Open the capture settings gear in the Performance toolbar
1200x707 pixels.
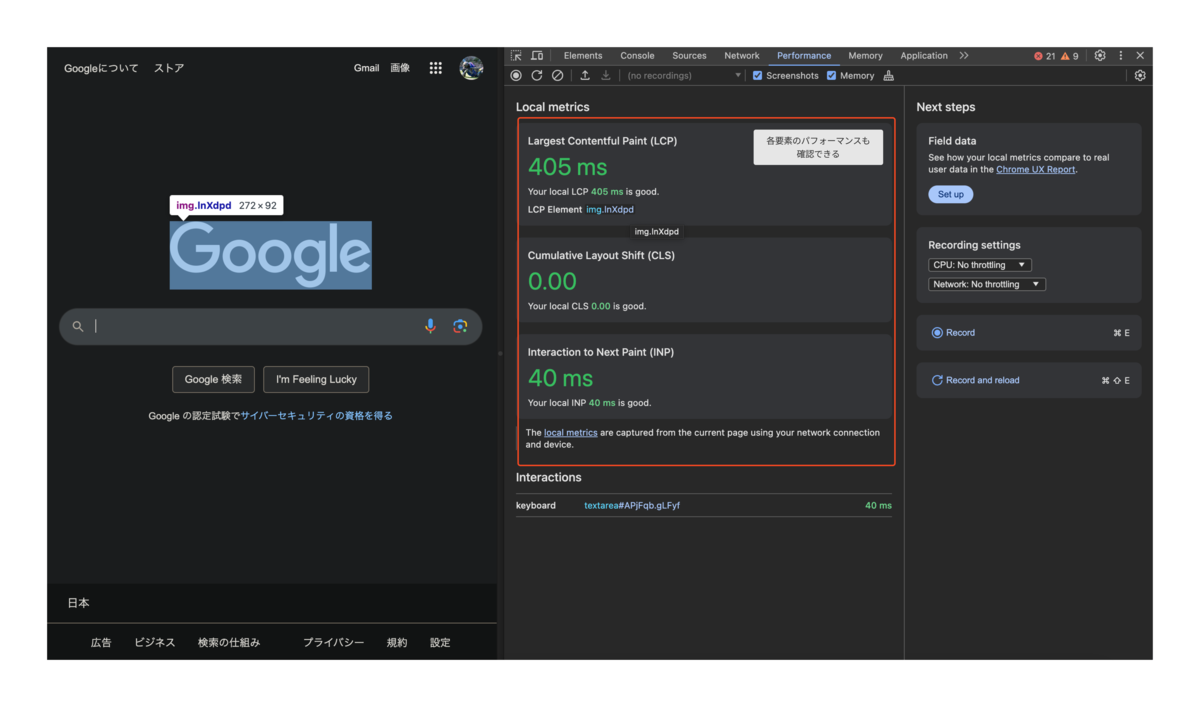point(1140,75)
